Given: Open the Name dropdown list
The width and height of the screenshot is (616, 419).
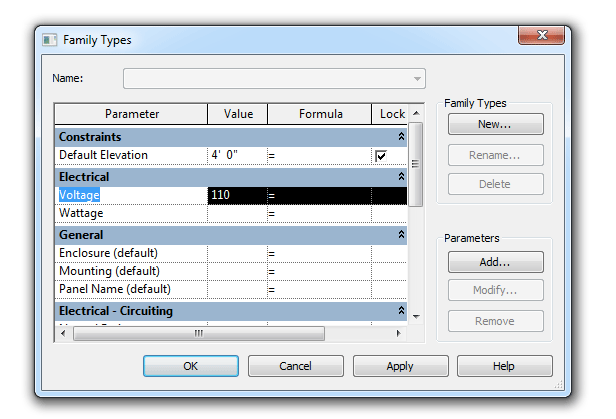Looking at the screenshot, I should tap(417, 79).
